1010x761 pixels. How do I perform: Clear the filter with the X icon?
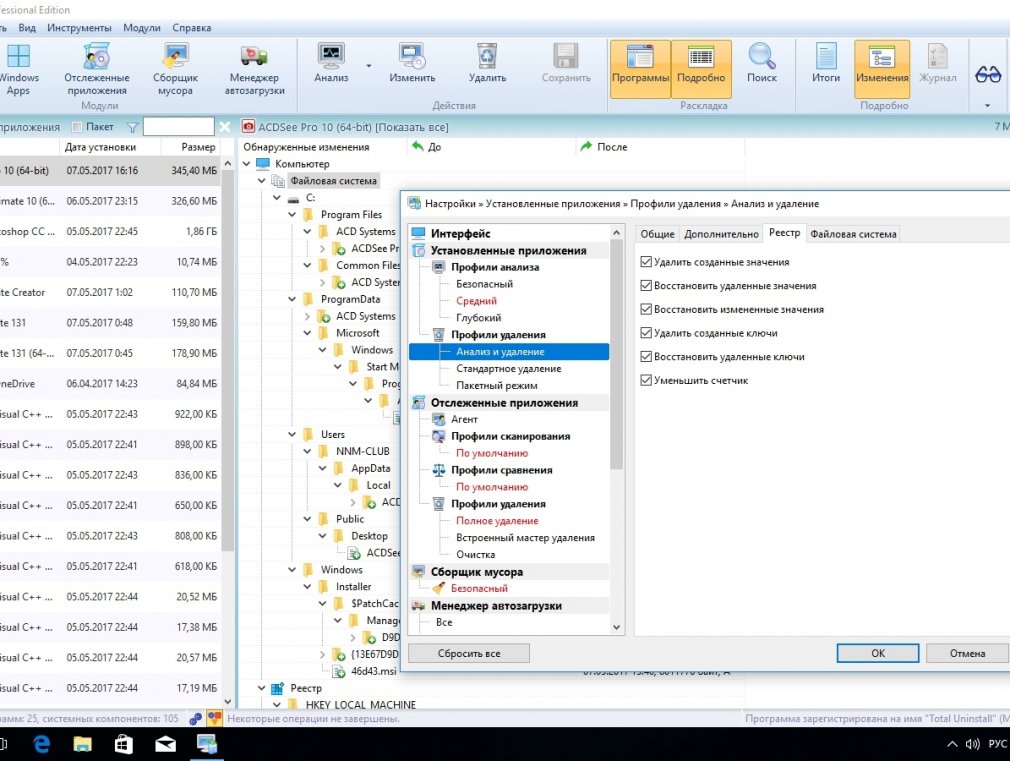coord(225,127)
